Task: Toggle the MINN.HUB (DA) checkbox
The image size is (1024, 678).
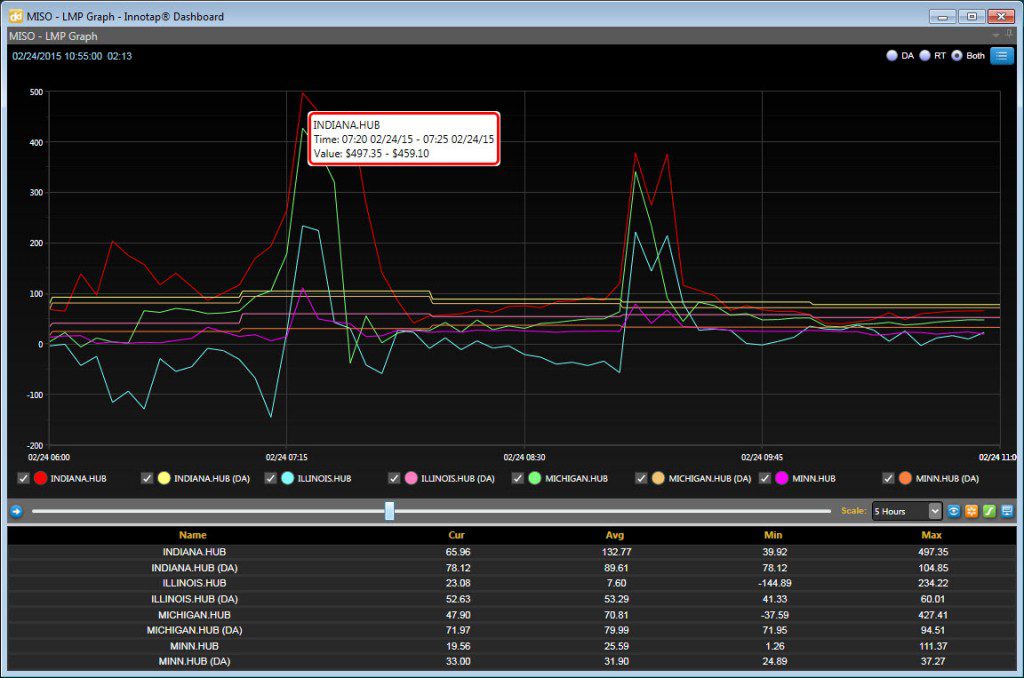Action: (x=888, y=478)
